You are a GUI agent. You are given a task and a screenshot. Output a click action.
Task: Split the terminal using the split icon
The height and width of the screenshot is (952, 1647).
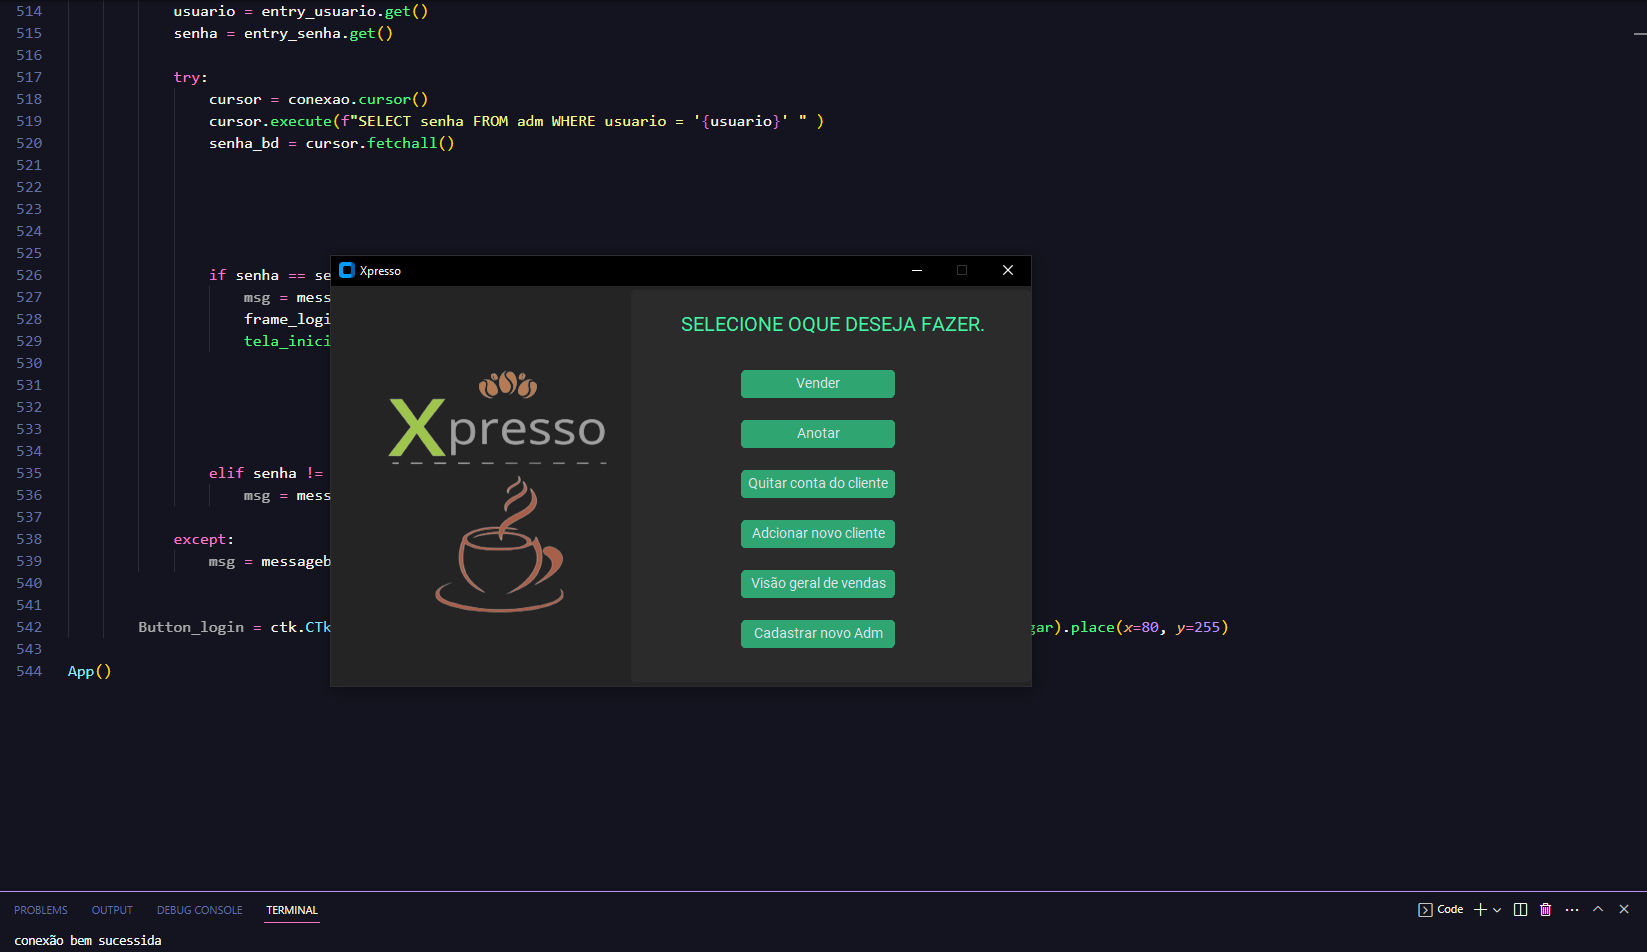pos(1520,909)
